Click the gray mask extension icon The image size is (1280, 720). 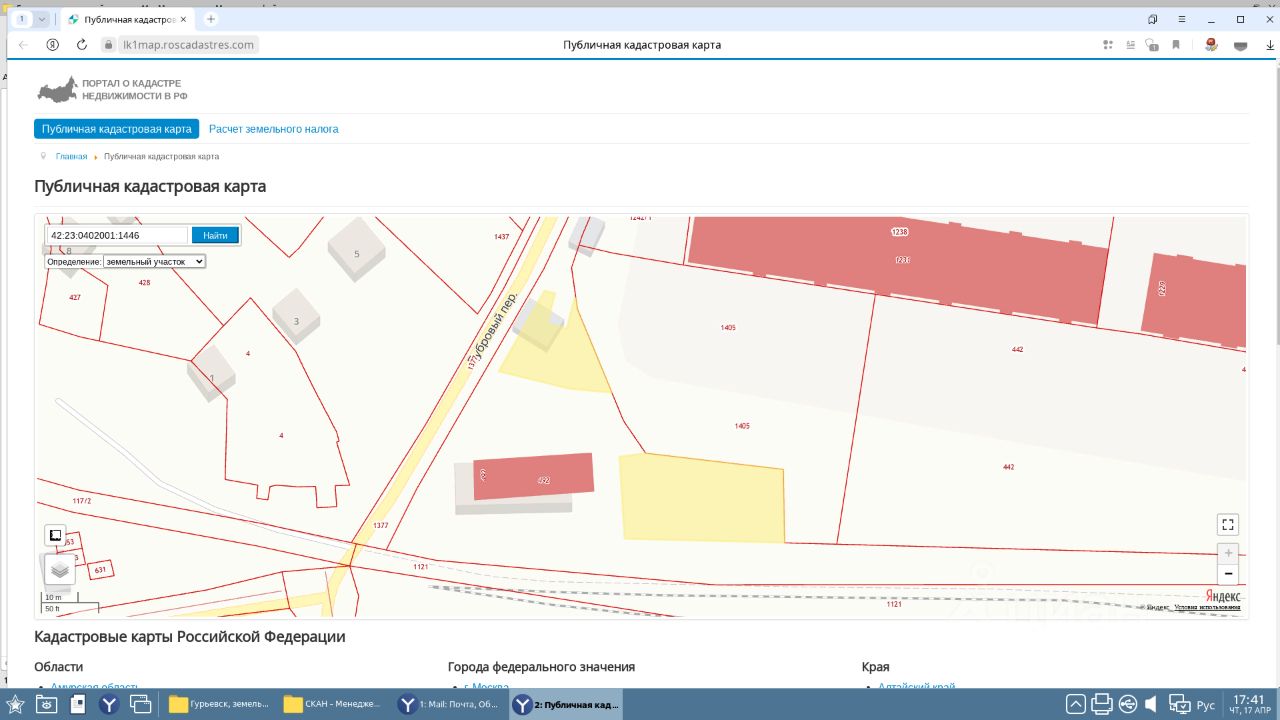point(1241,45)
